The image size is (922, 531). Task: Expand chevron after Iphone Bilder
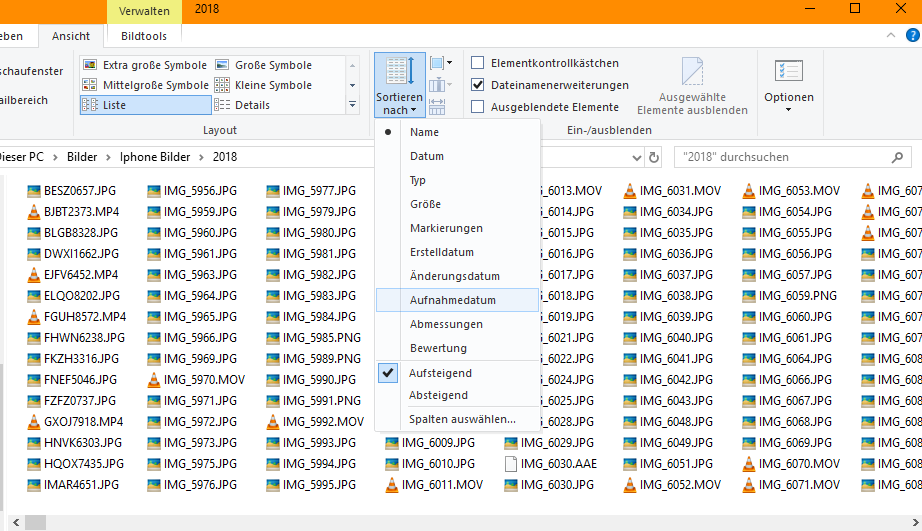[x=202, y=158]
